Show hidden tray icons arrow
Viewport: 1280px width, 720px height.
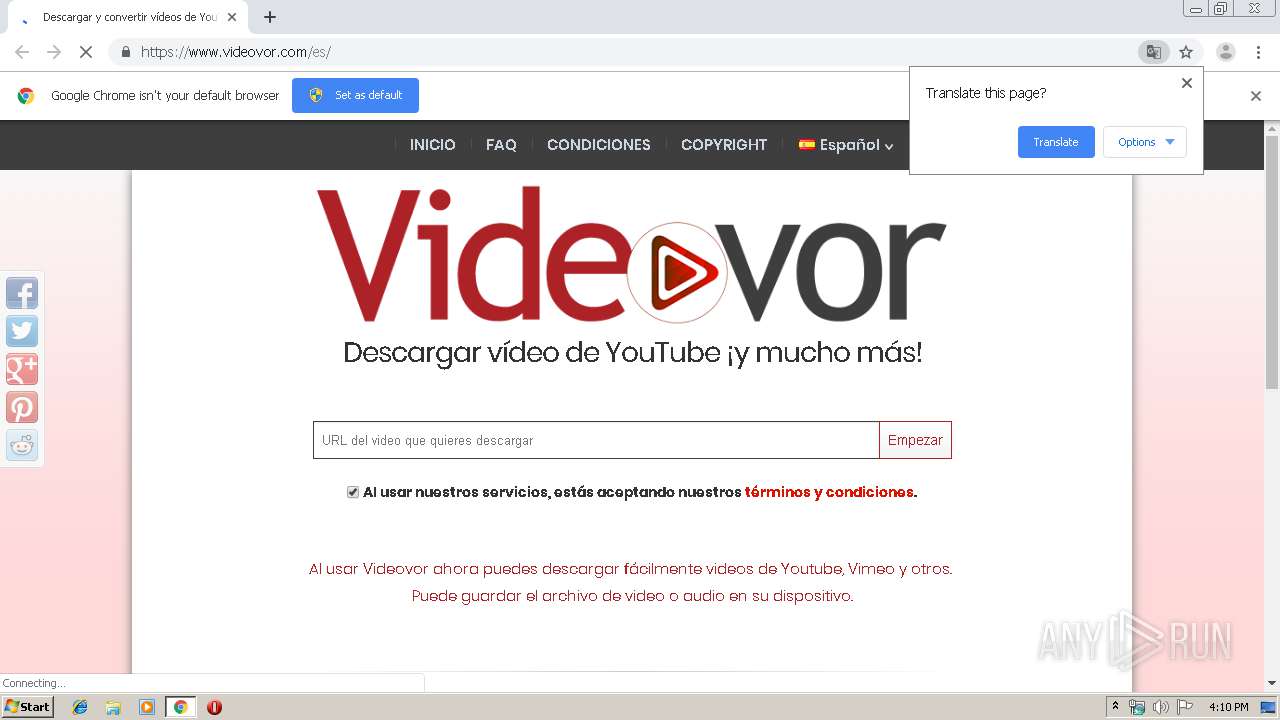(1115, 707)
